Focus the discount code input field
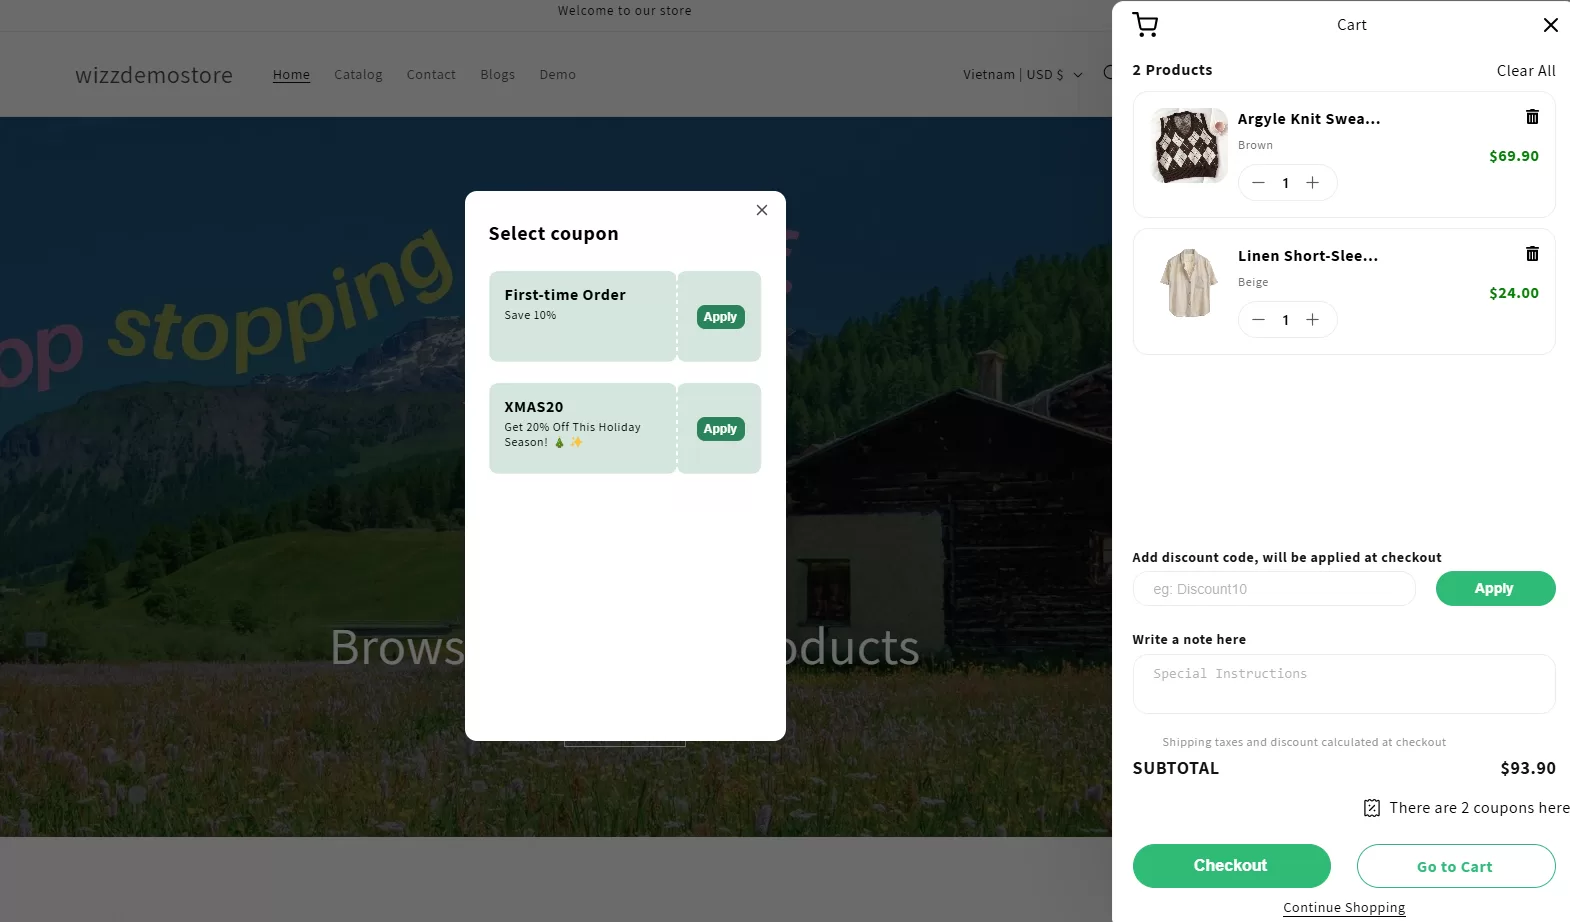The image size is (1570, 922). pyautogui.click(x=1274, y=589)
